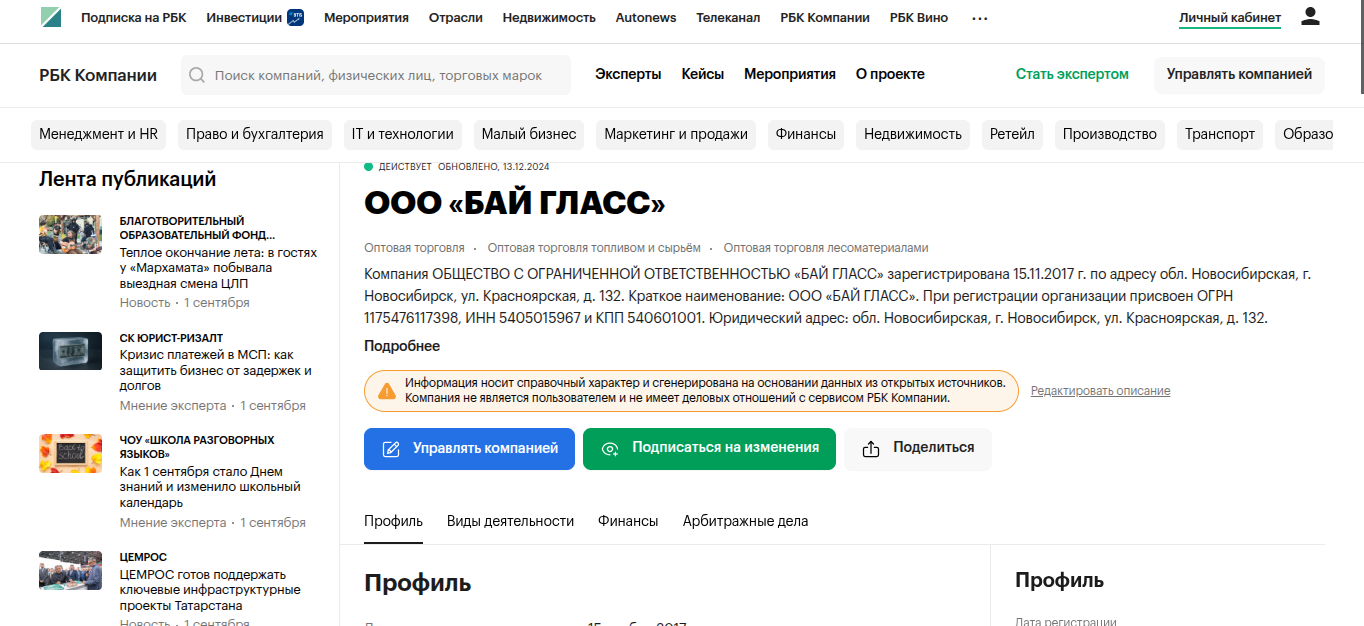The image size is (1364, 626).
Task: Open РБК Компании in the top bar
Action: pos(825,18)
